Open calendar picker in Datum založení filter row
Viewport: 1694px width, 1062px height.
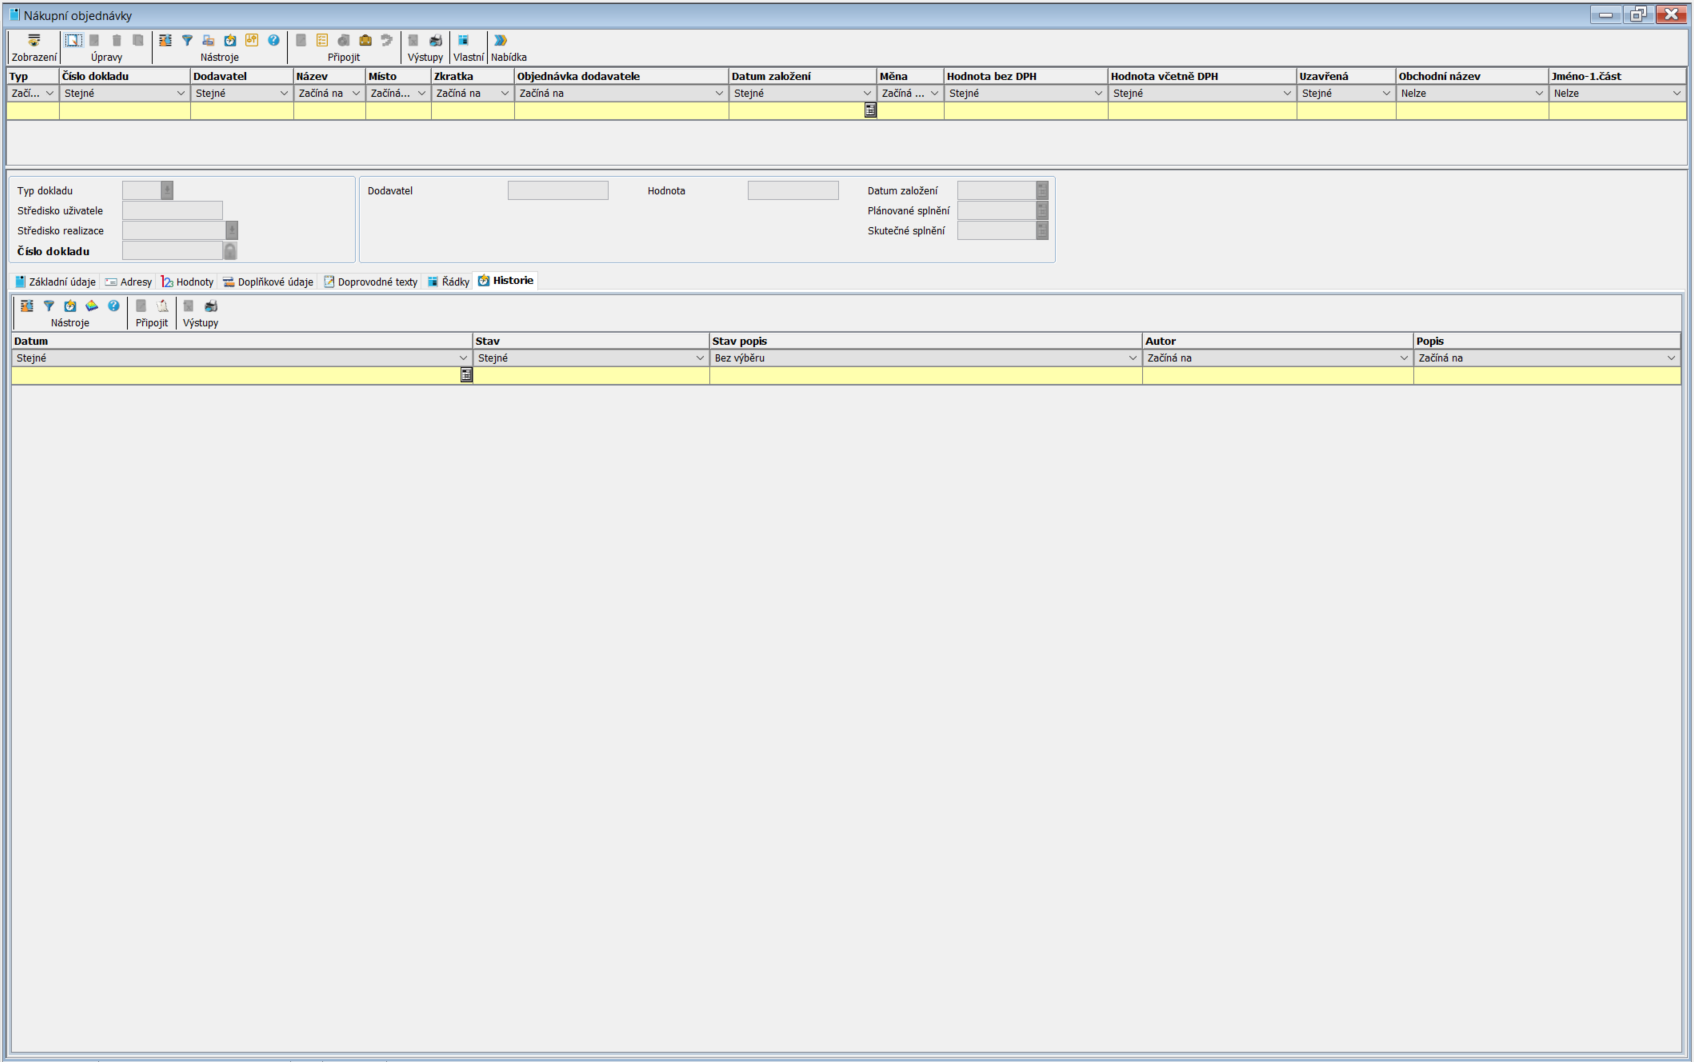coord(870,111)
